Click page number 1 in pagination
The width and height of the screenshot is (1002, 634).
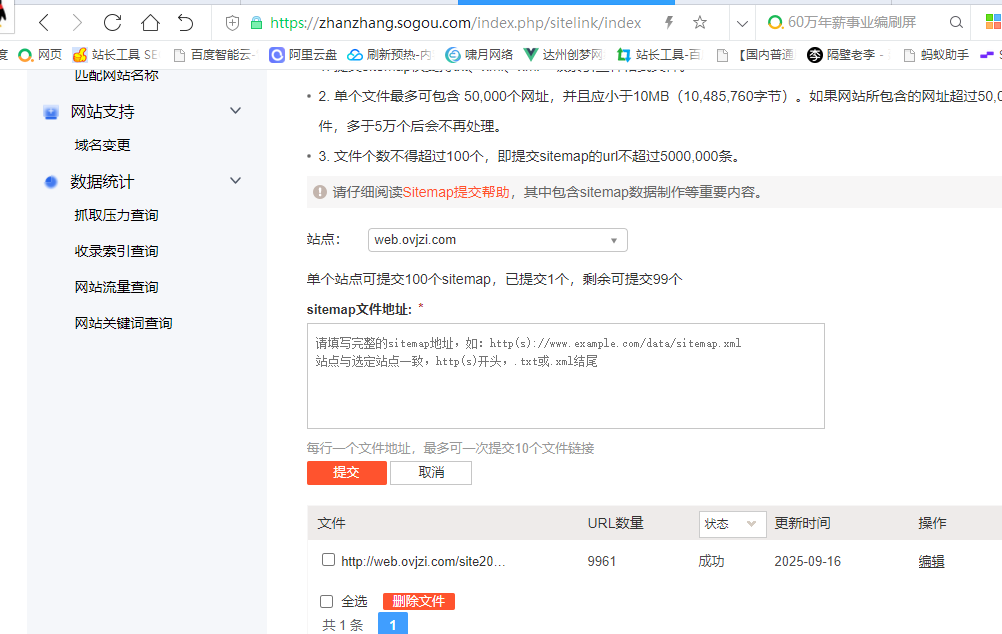click(393, 624)
